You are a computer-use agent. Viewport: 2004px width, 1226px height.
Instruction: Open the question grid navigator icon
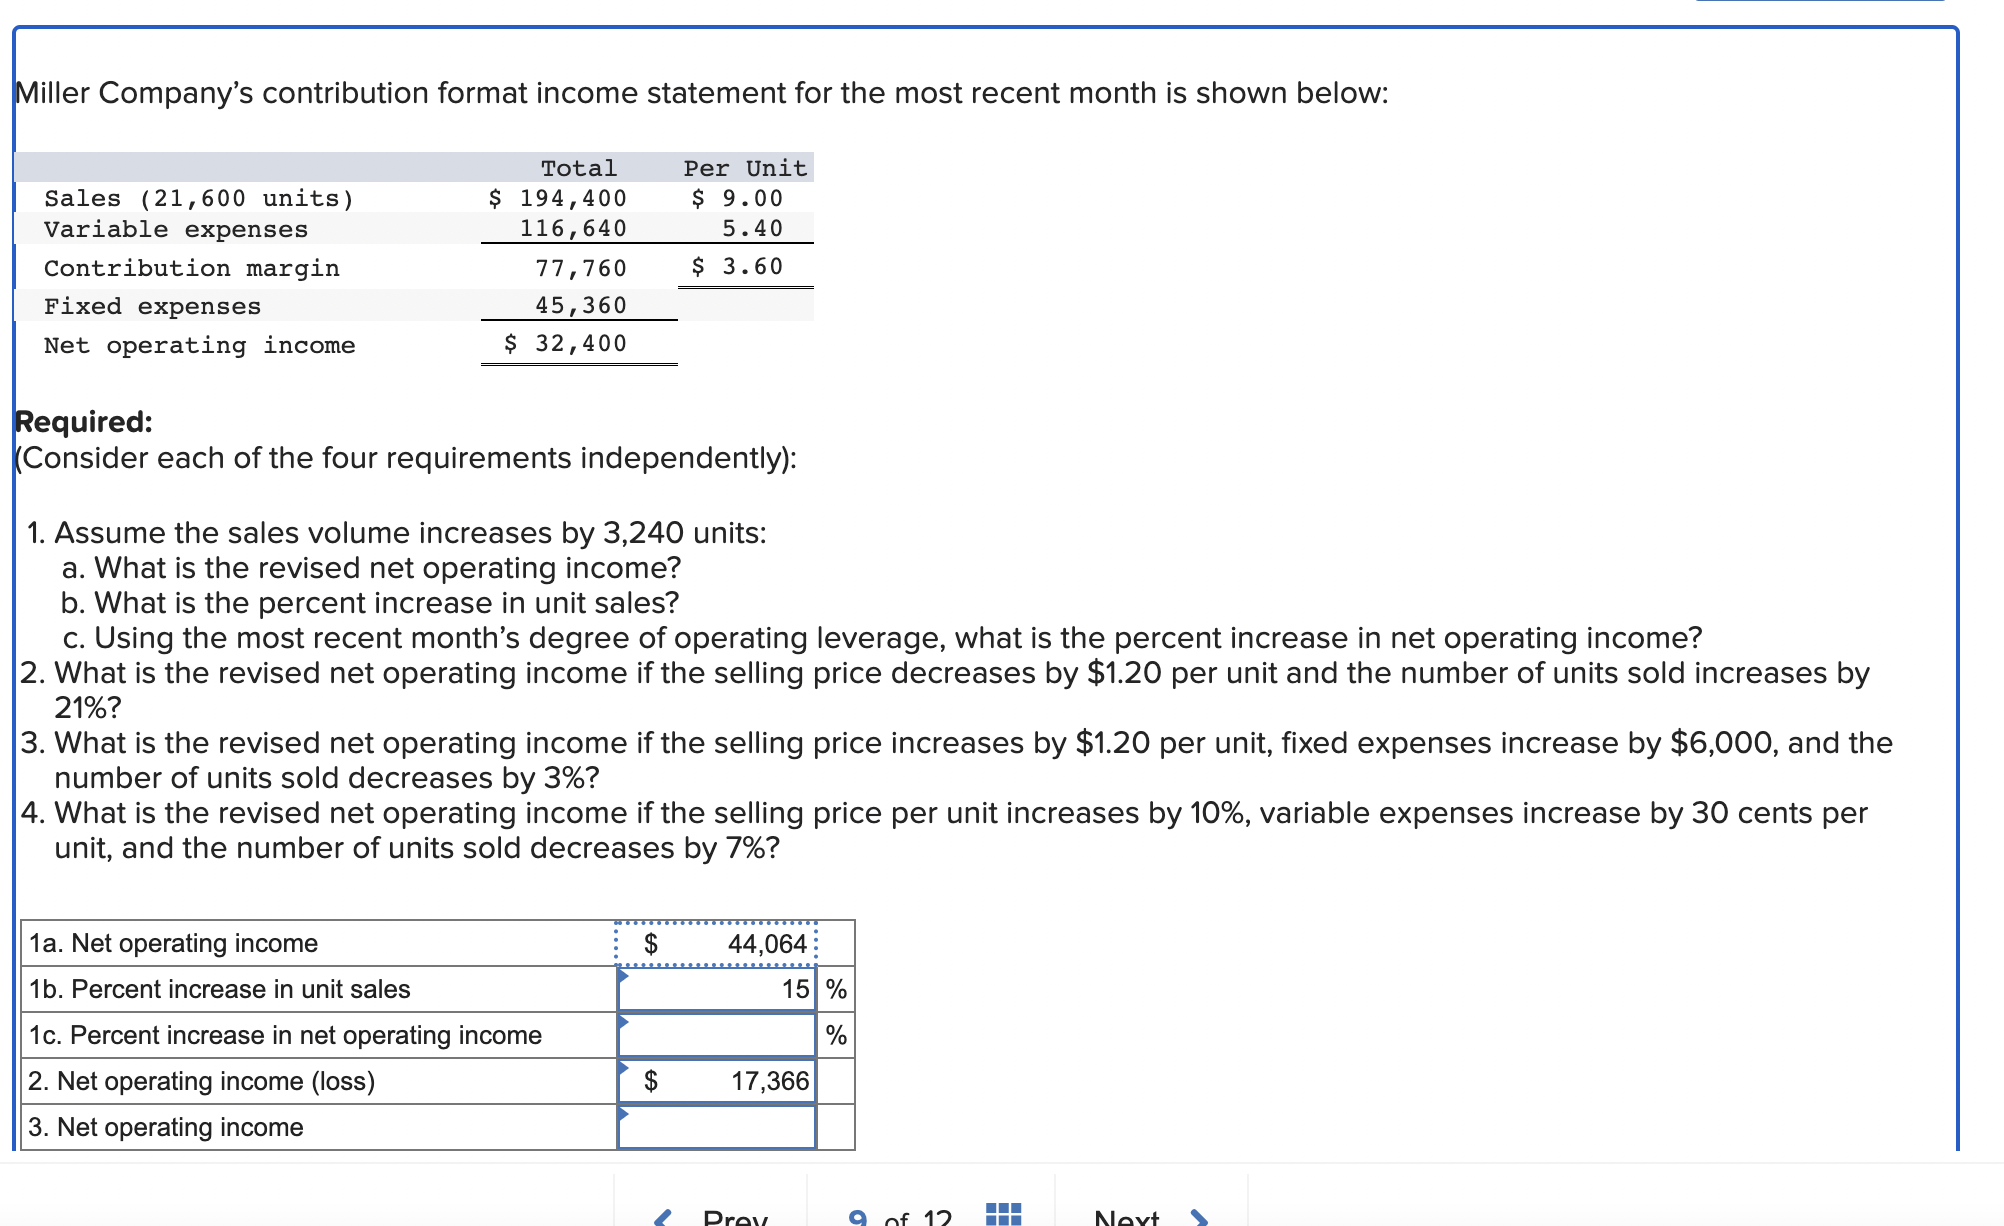click(x=1003, y=1214)
